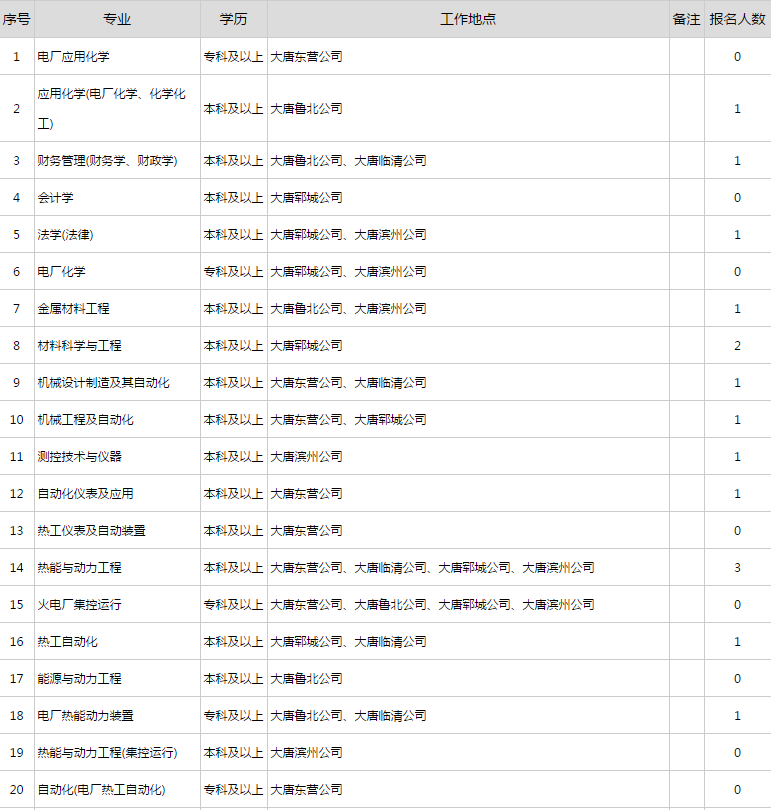Viewport: 771px width, 810px height.
Task: Select the 热工自动化 major cell
Action: pos(67,642)
